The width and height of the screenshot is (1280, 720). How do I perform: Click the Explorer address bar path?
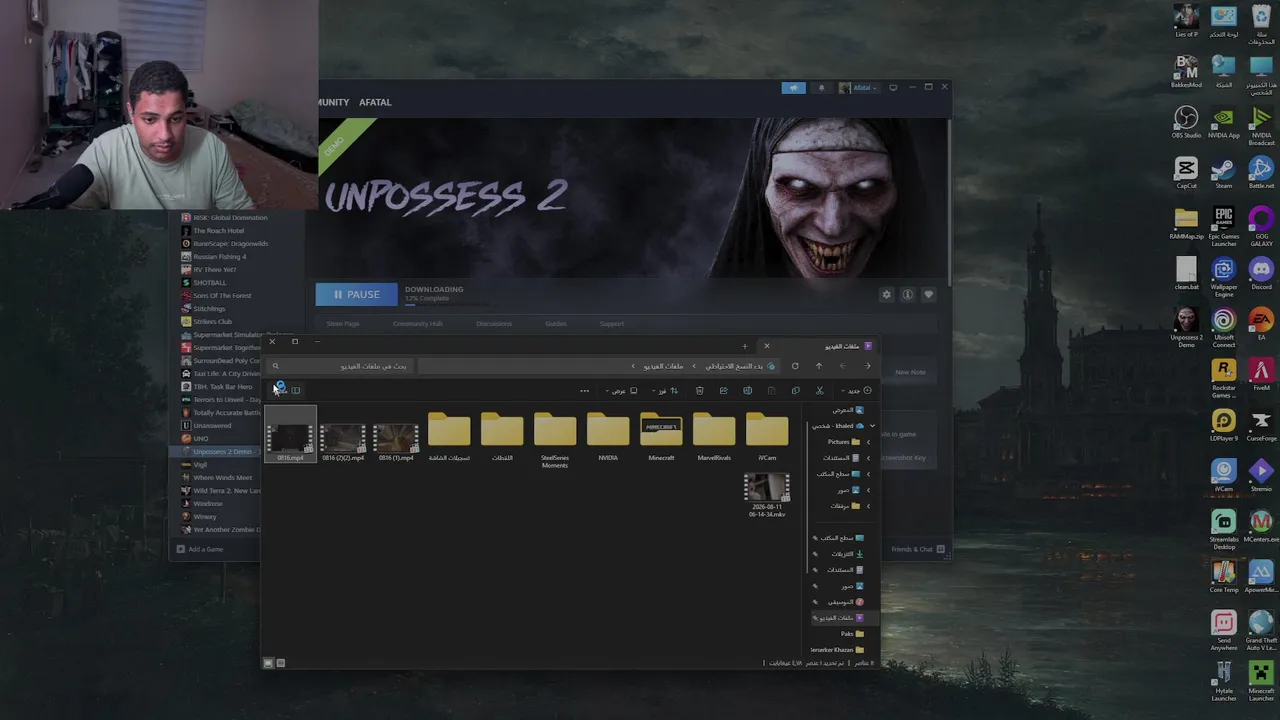click(x=597, y=366)
